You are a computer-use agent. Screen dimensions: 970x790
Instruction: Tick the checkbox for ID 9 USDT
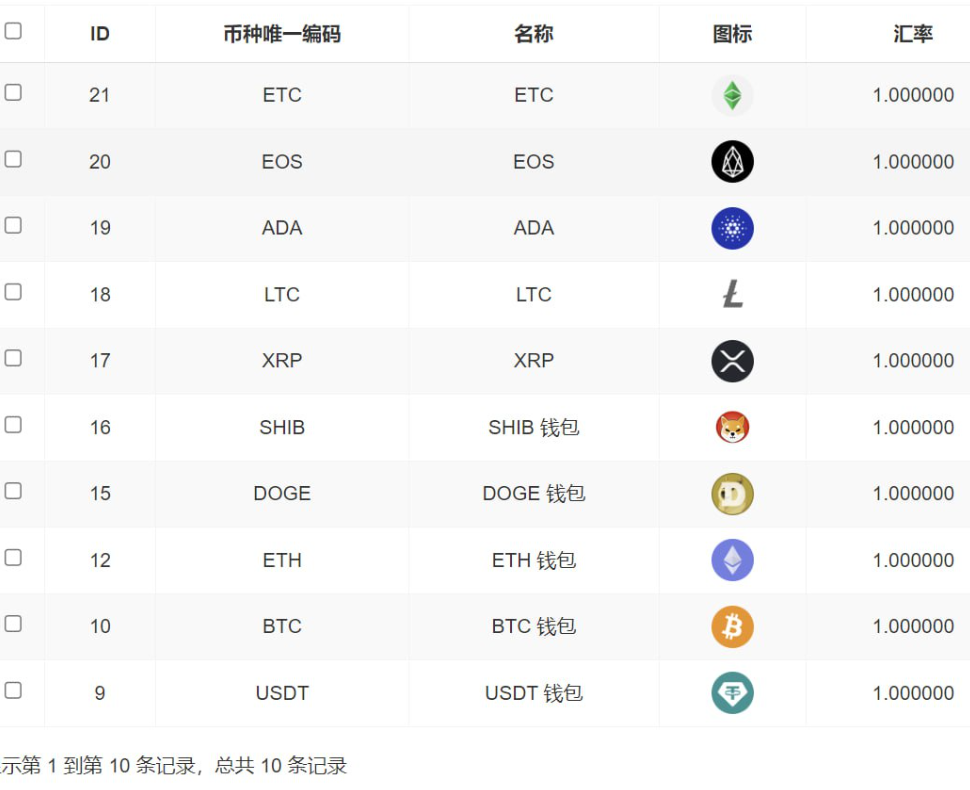pos(13,690)
